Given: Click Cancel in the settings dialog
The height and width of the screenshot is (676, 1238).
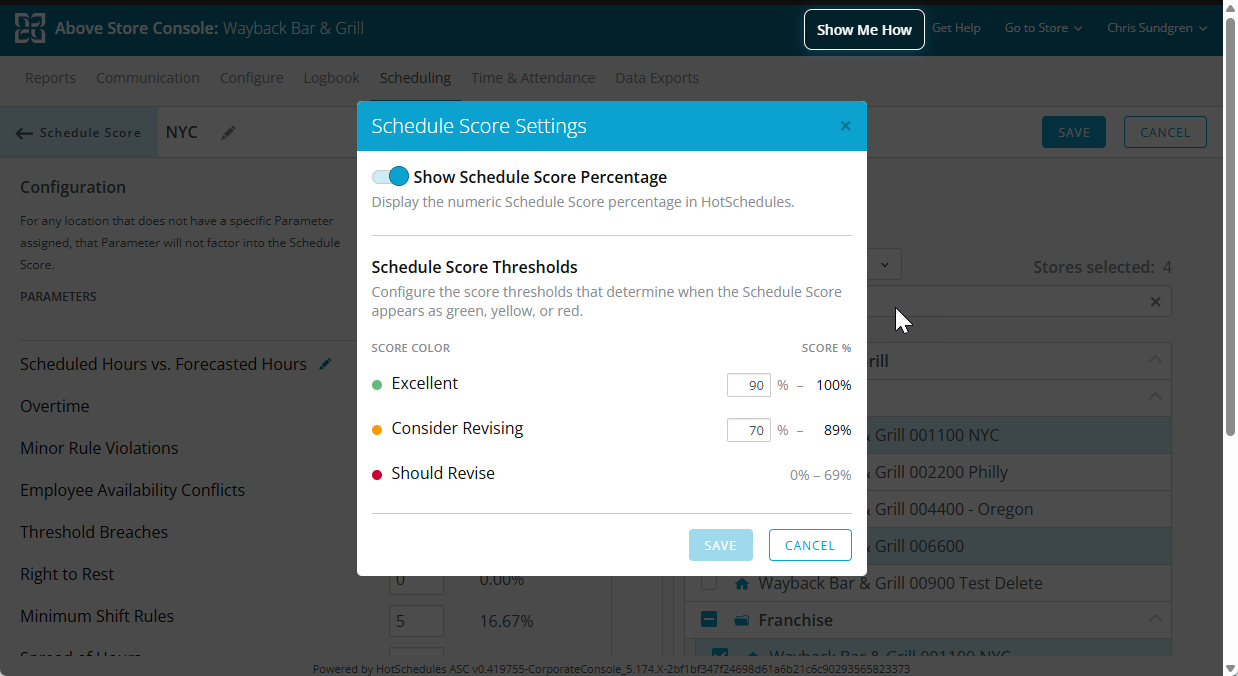Looking at the screenshot, I should [x=810, y=545].
